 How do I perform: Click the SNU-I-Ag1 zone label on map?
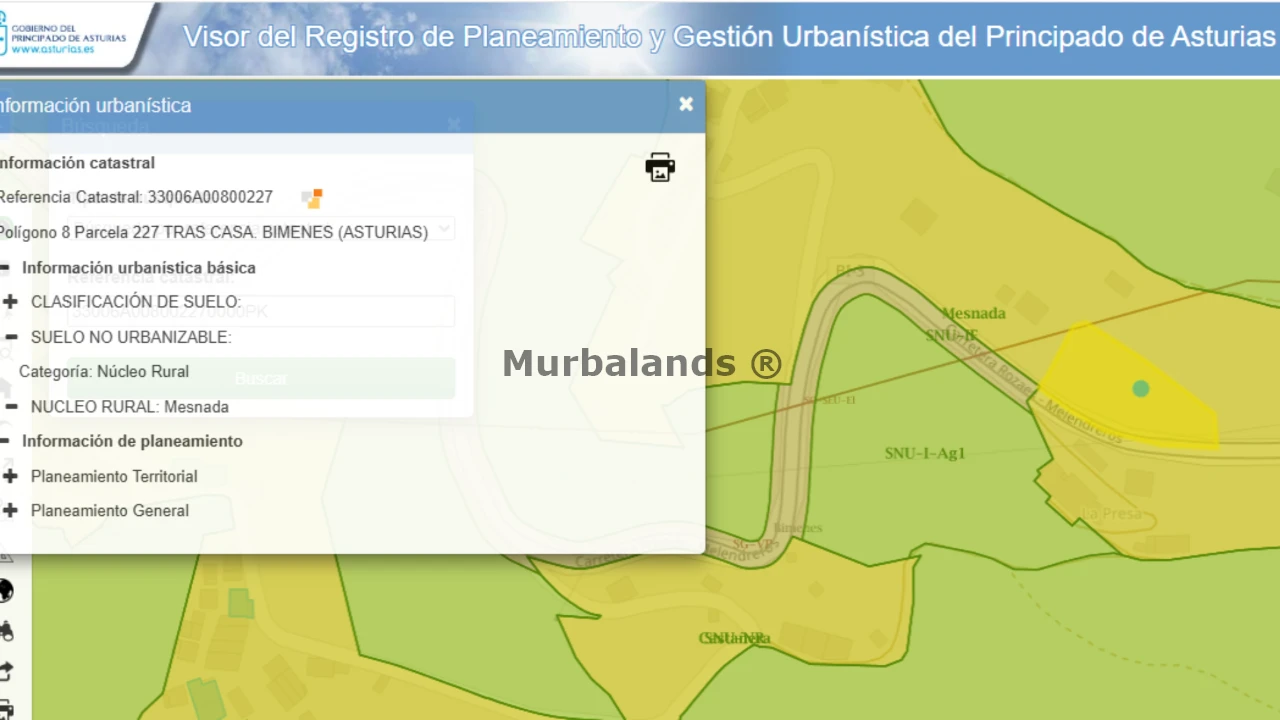click(925, 453)
